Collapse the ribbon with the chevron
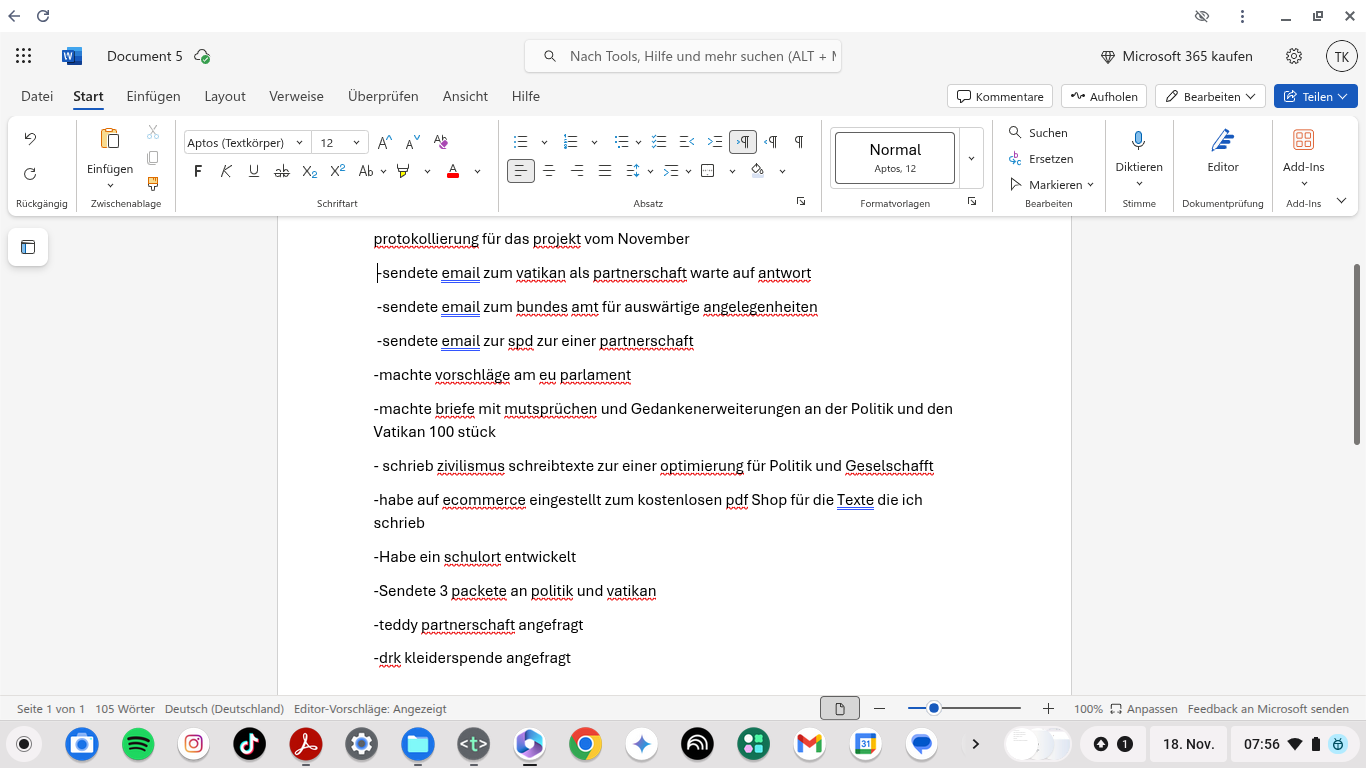This screenshot has height=768, width=1366. pyautogui.click(x=1341, y=201)
